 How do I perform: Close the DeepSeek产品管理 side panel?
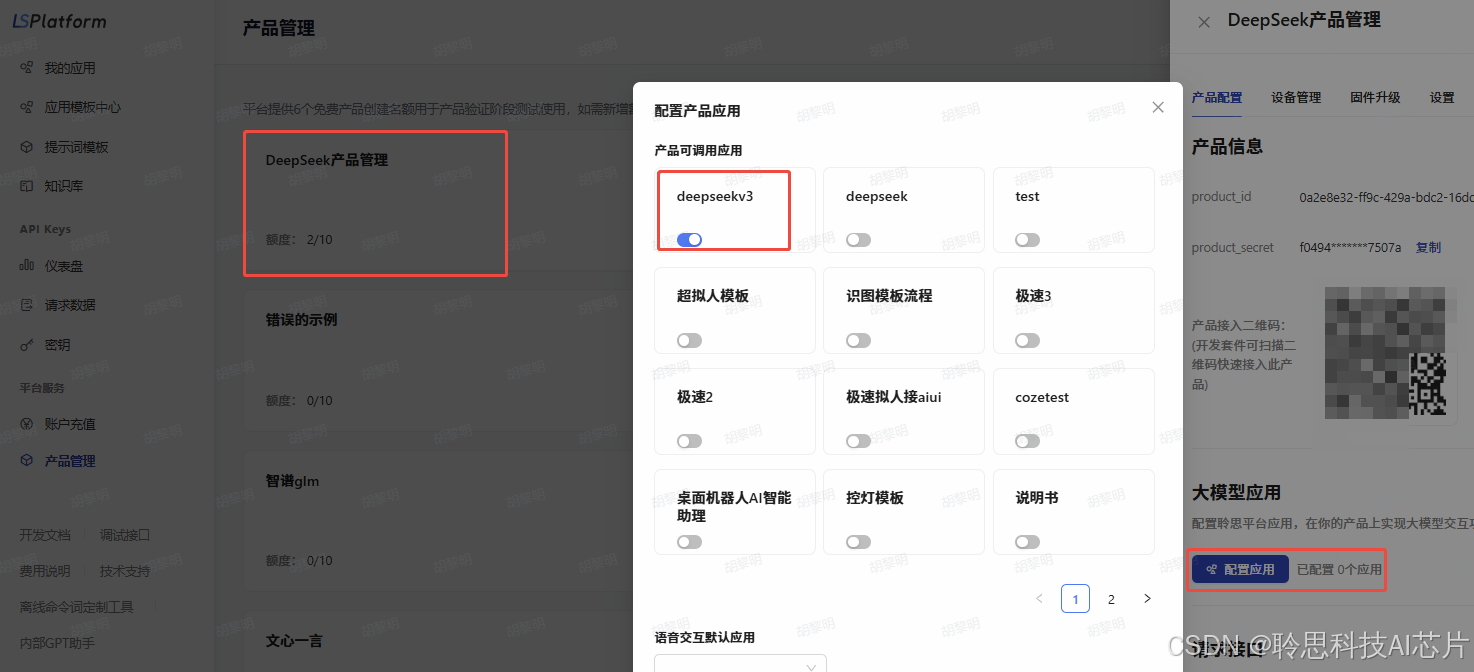pyautogui.click(x=1204, y=22)
